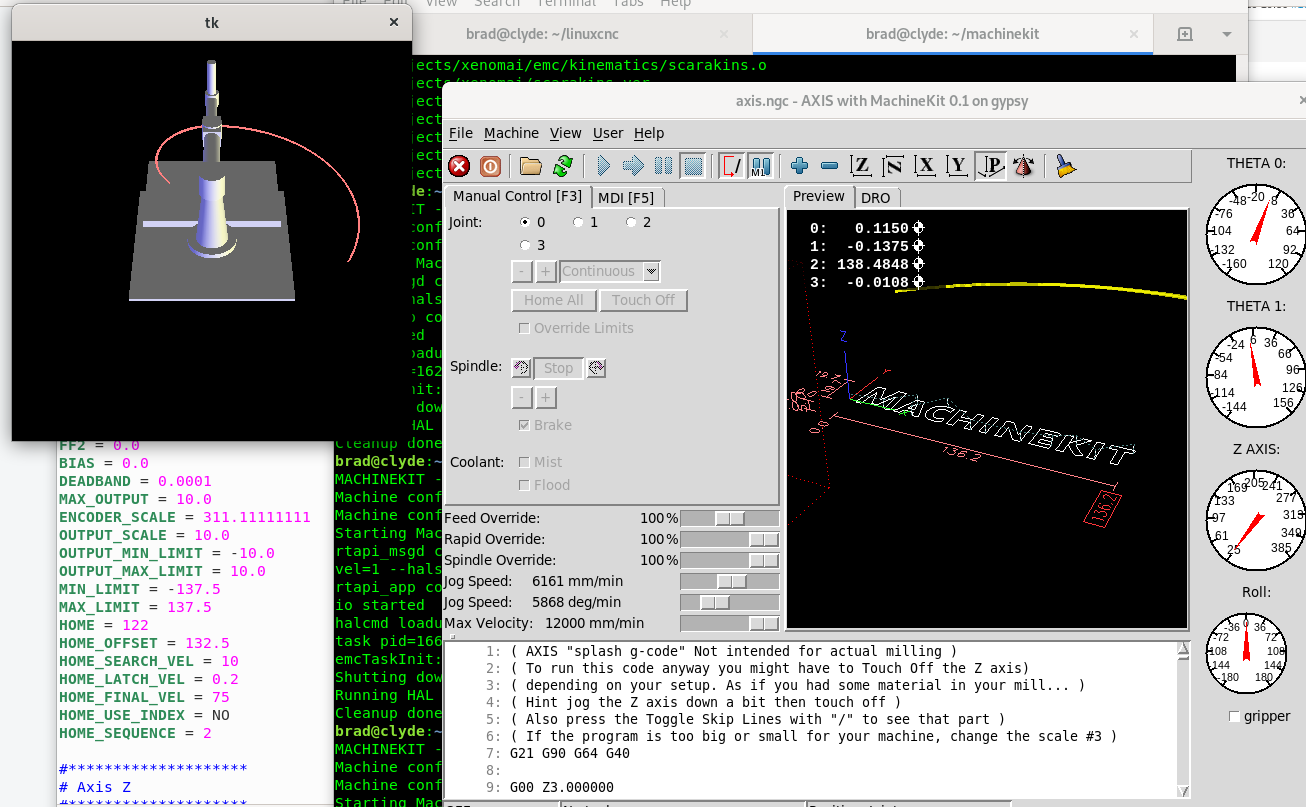The image size is (1306, 807).
Task: Switch to the DRO tab
Action: 875,198
